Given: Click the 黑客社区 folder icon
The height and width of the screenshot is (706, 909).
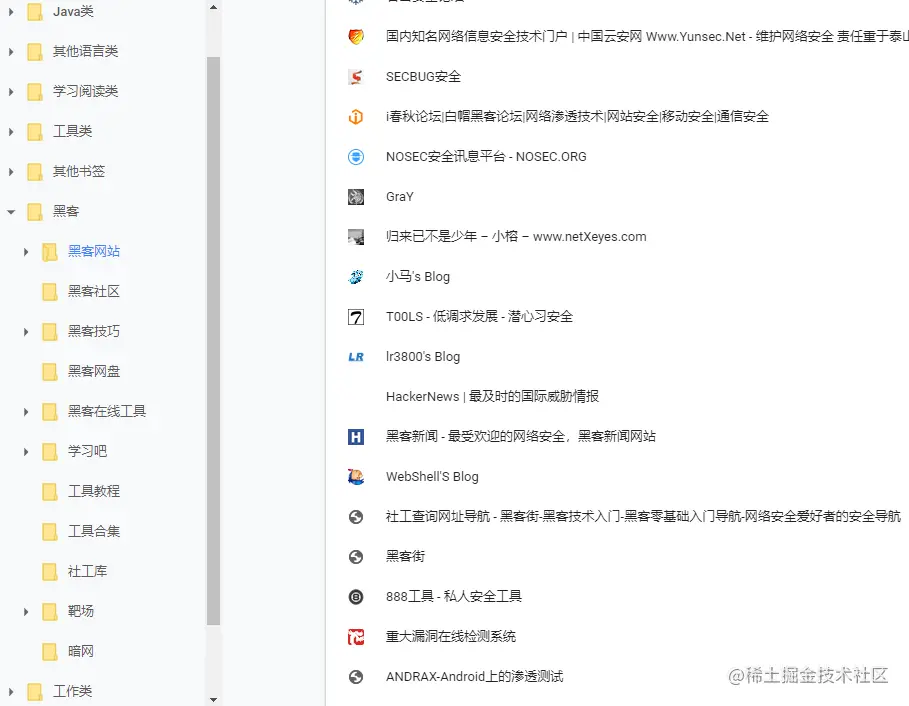Looking at the screenshot, I should coord(50,292).
